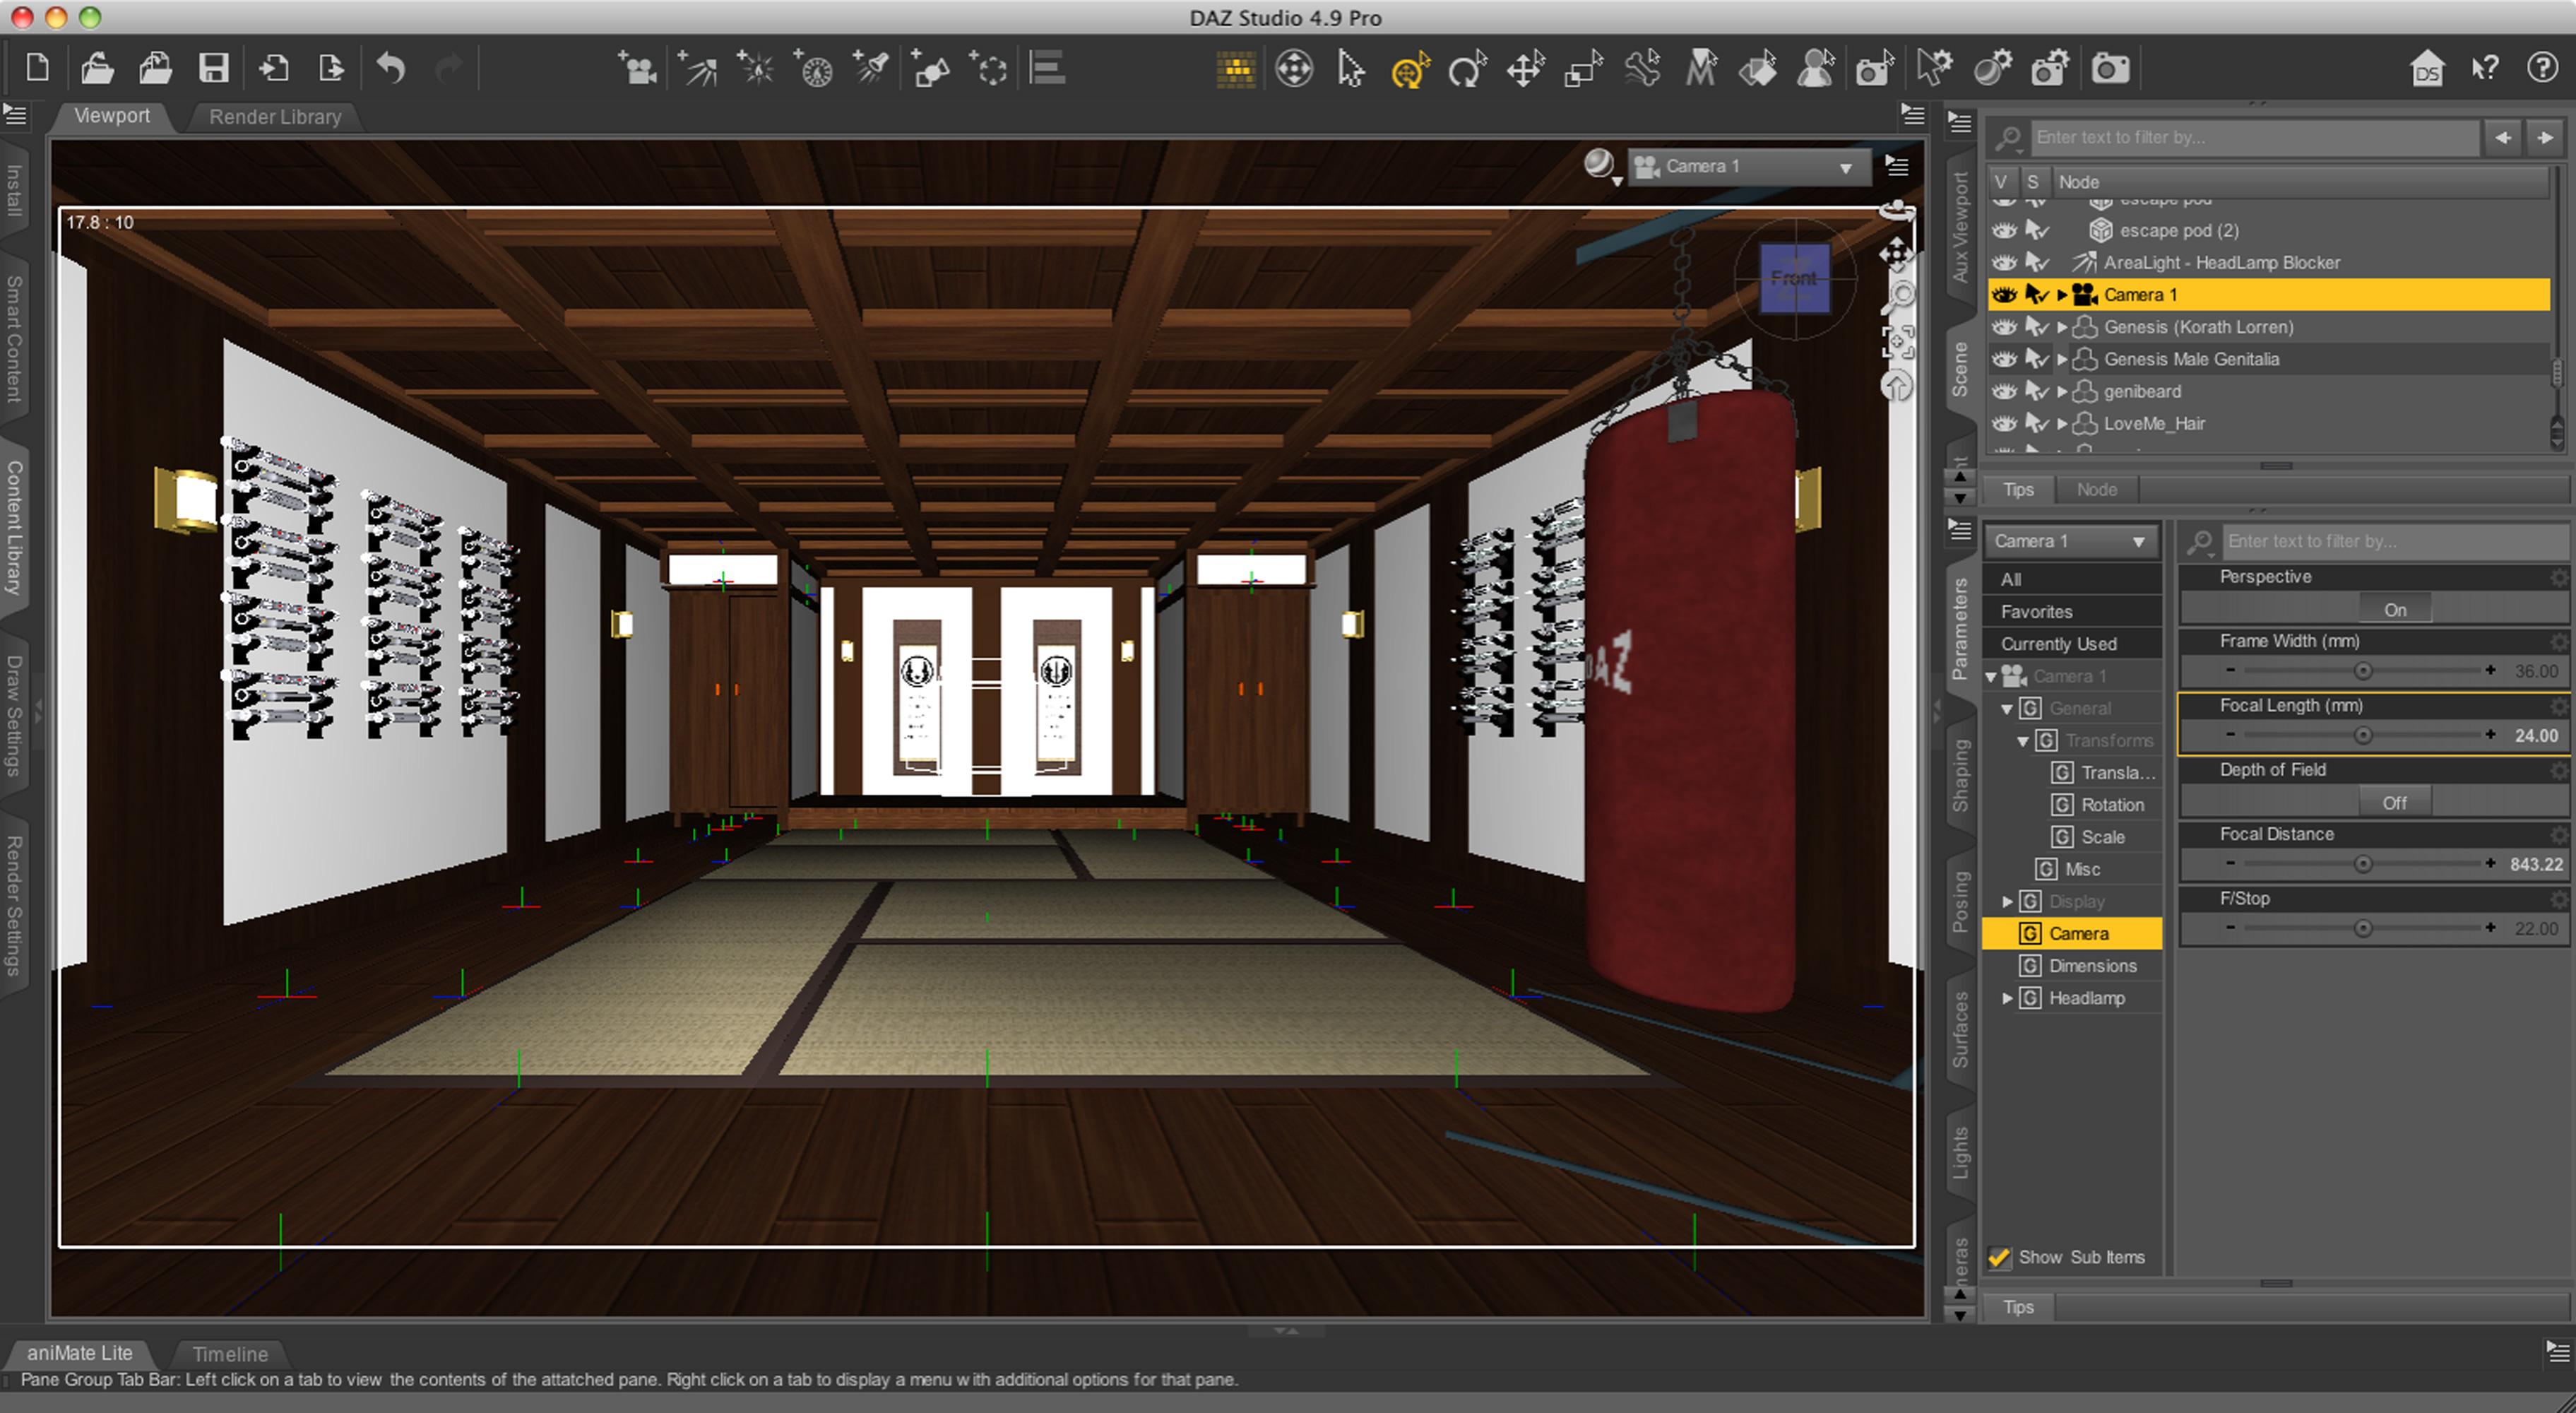Toggle the Show Sub Items checkbox
Viewport: 2576px width, 1413px height.
(1999, 1257)
